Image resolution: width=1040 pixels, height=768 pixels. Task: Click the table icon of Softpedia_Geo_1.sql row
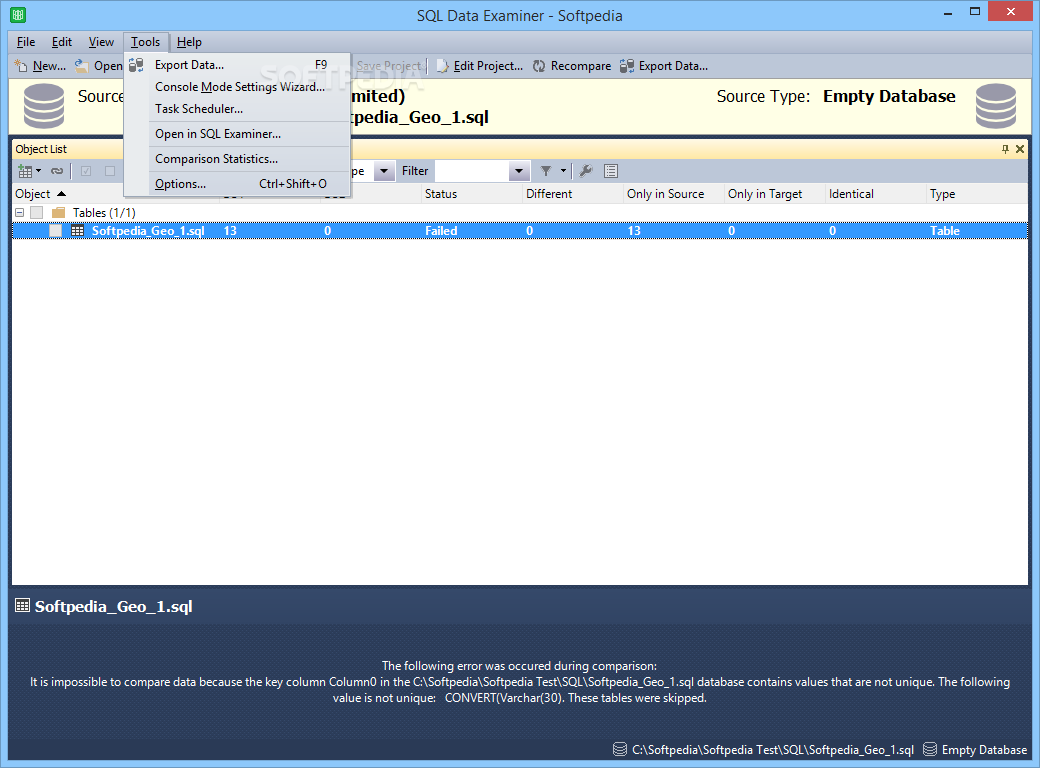[78, 231]
